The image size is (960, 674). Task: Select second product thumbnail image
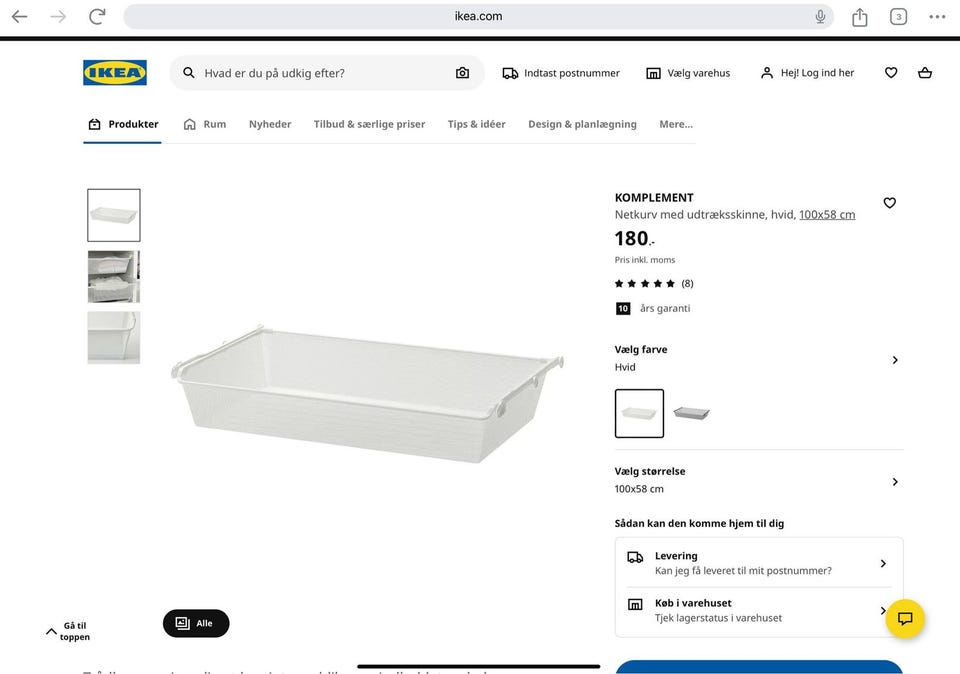(114, 276)
